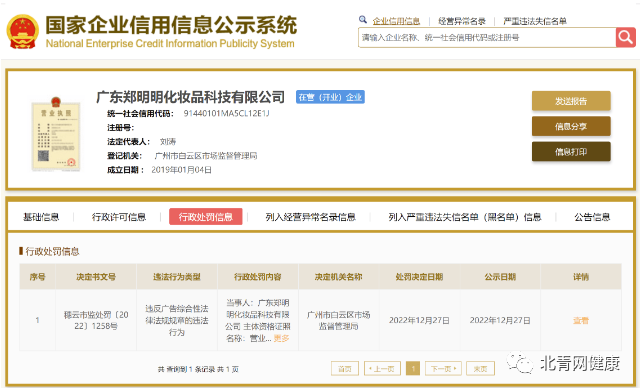Click the establishment date 2019年01月04日
This screenshot has width=640, height=391.
pyautogui.click(x=182, y=170)
